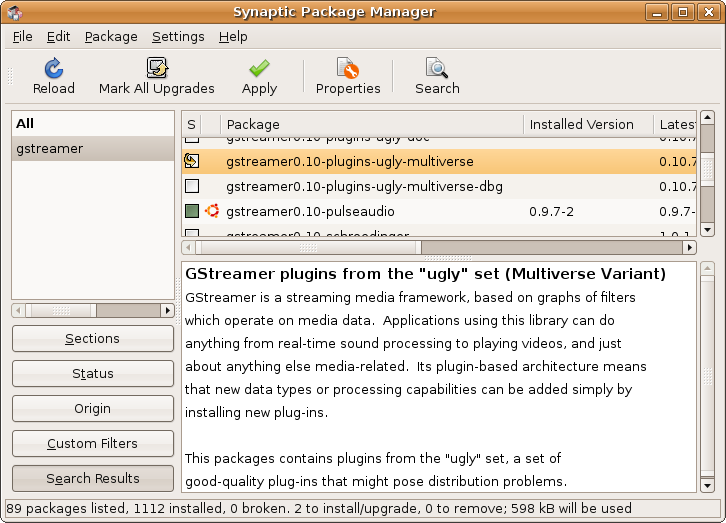Click the Status filter button
Viewport: 726px width, 523px height.
pyautogui.click(x=93, y=374)
